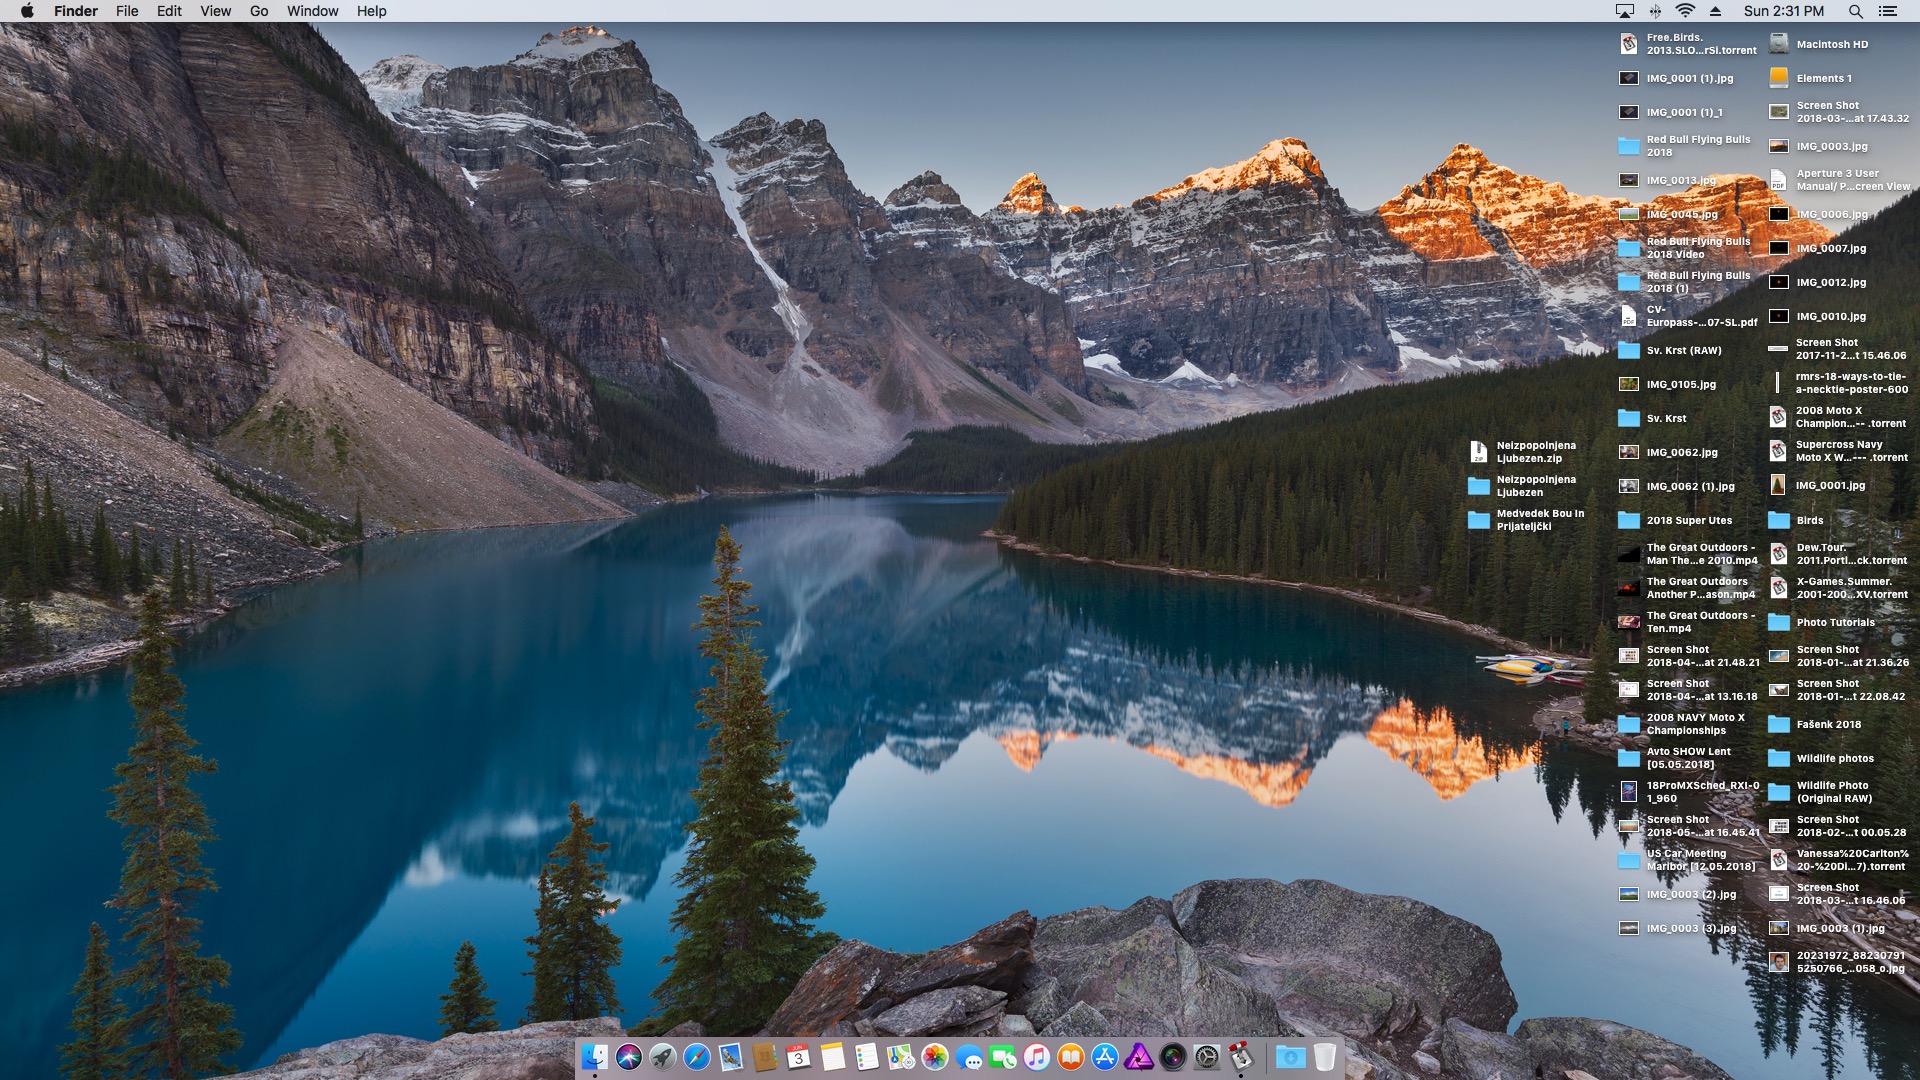This screenshot has height=1080, width=1920.
Task: Open the Trash in the Dock
Action: pos(1325,1056)
